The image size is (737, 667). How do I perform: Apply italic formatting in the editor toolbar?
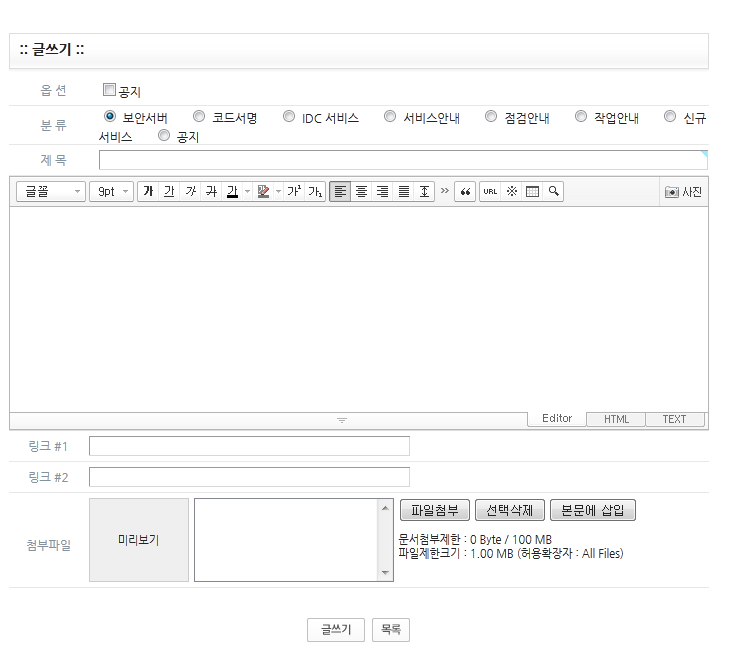(x=190, y=192)
